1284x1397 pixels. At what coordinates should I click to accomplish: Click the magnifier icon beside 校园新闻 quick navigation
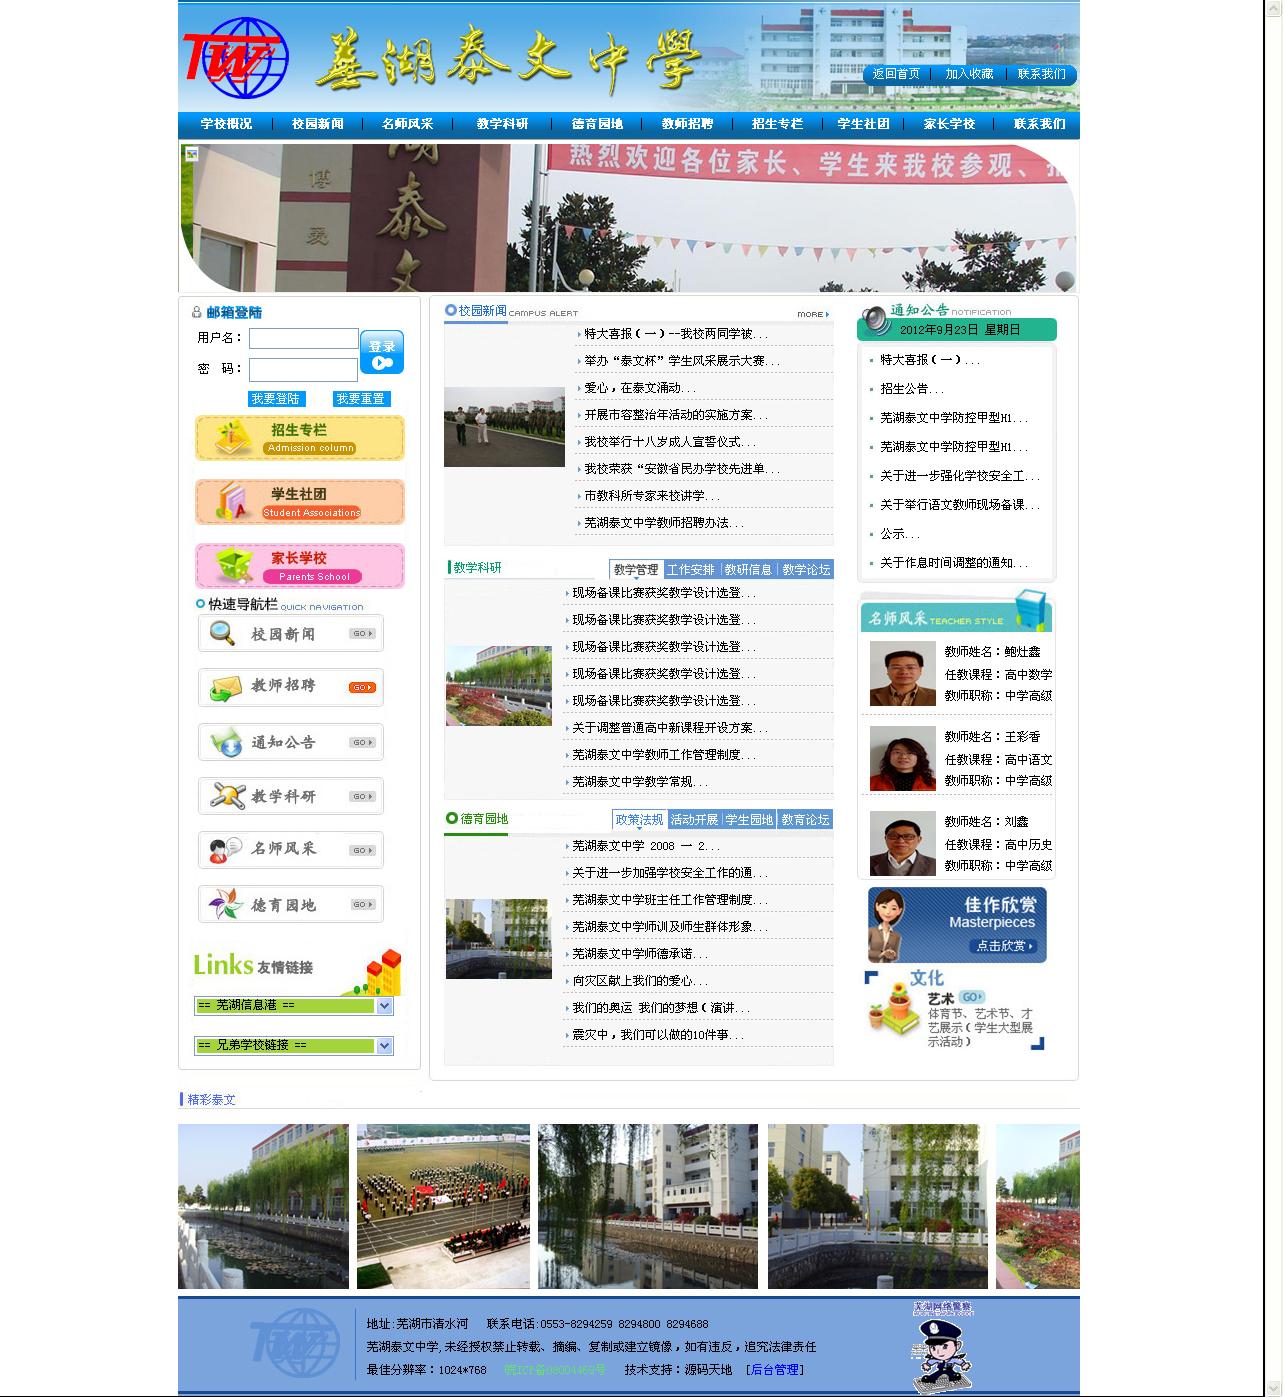tap(222, 633)
